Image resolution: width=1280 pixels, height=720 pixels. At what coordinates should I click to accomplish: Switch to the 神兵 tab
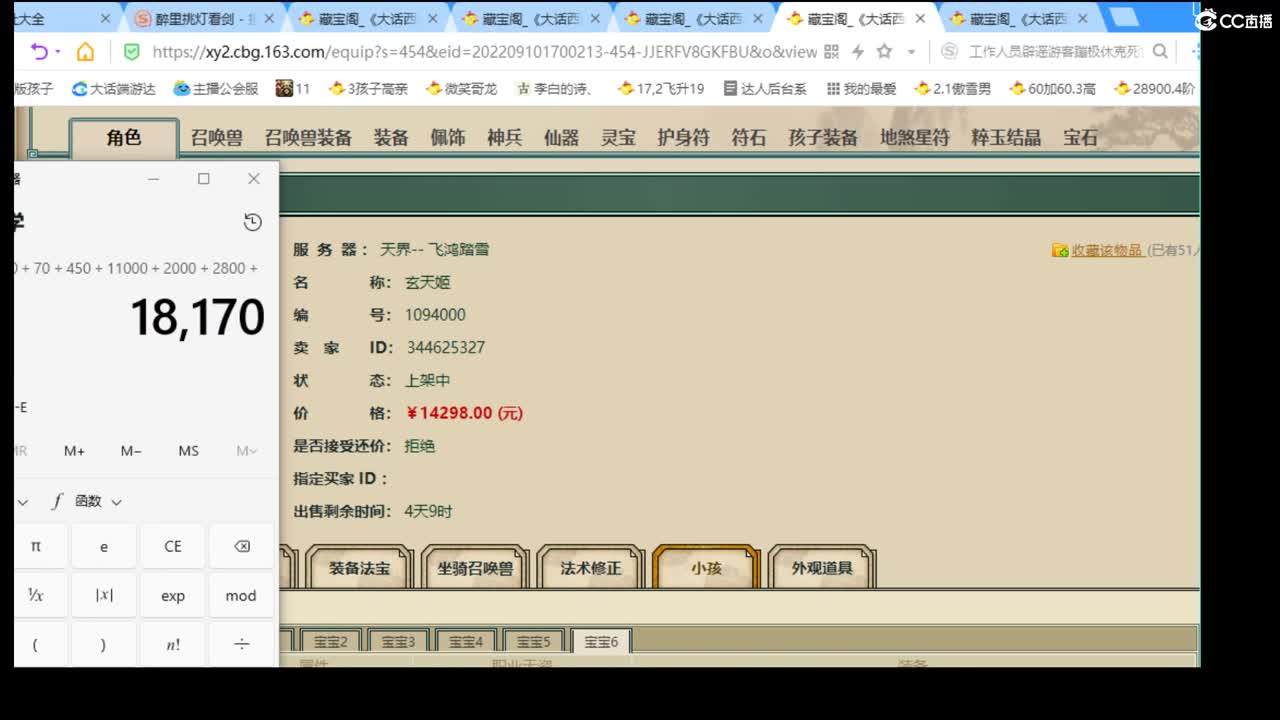coord(505,138)
